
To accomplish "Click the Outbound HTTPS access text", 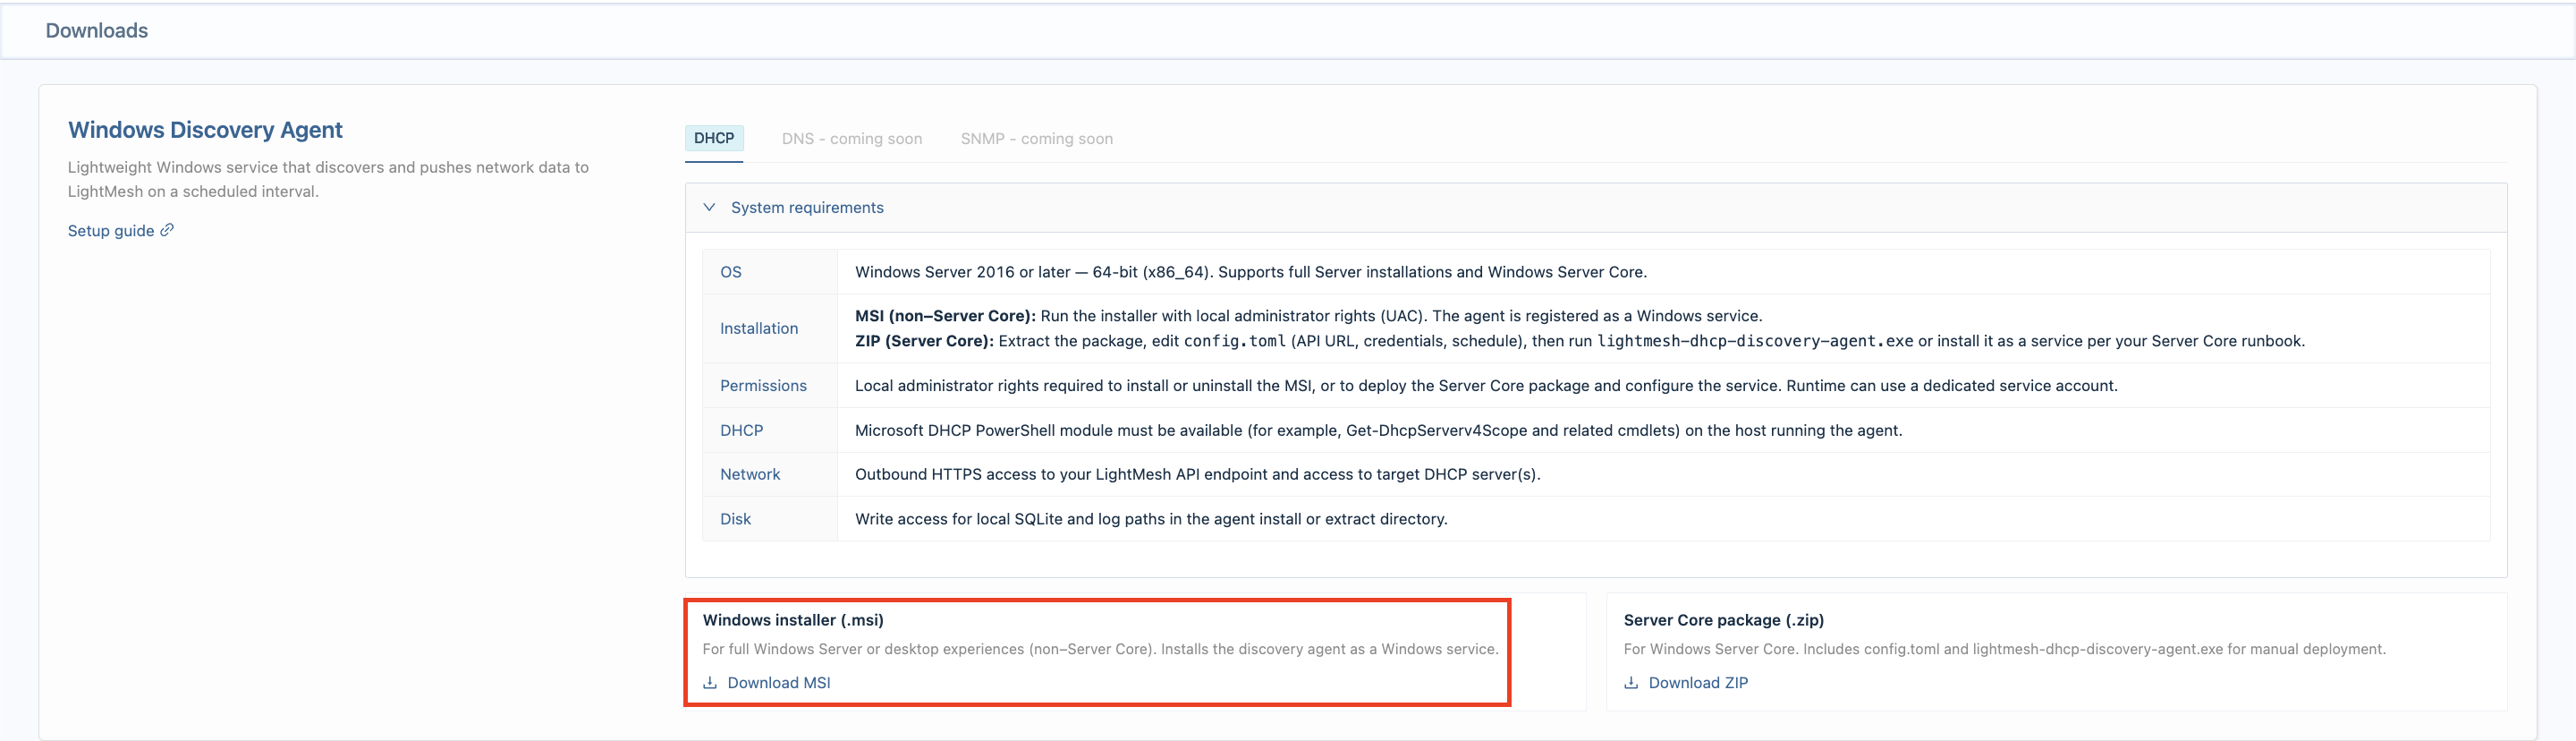I will [x=1197, y=475].
